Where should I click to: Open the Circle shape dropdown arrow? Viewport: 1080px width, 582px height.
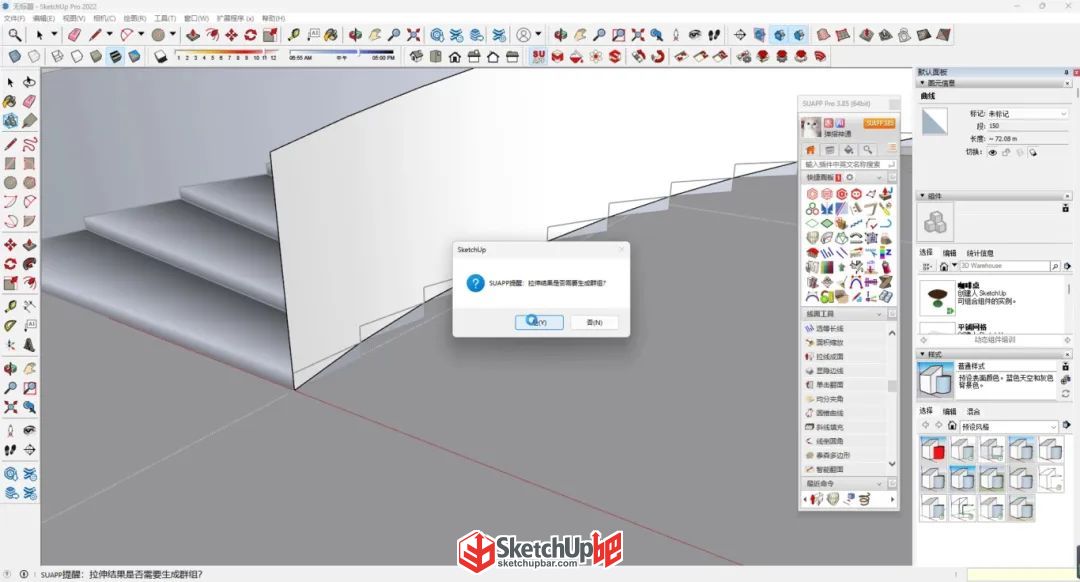pyautogui.click(x=173, y=34)
